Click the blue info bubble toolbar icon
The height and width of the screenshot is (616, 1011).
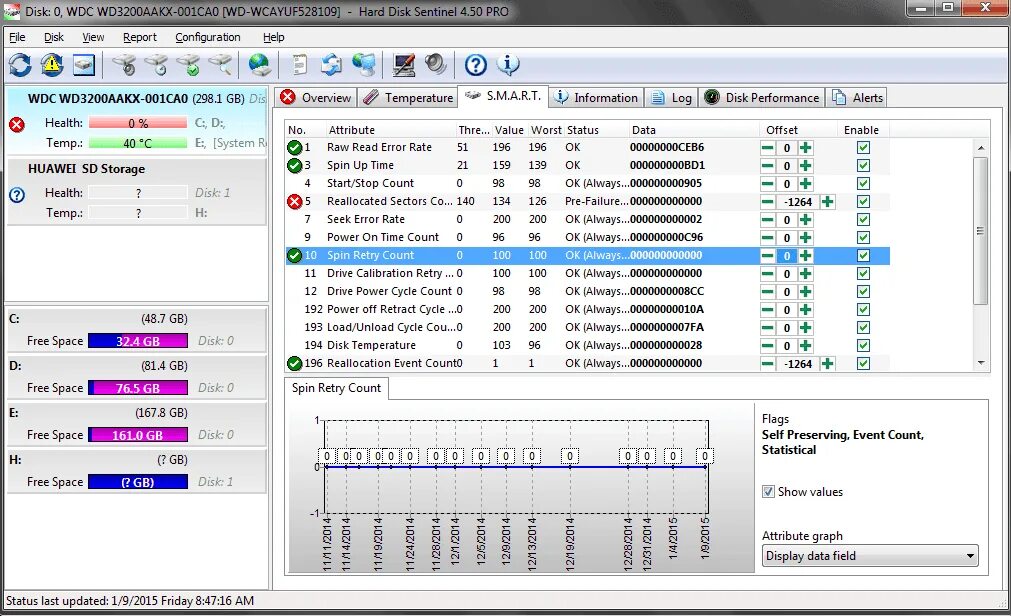coord(508,65)
